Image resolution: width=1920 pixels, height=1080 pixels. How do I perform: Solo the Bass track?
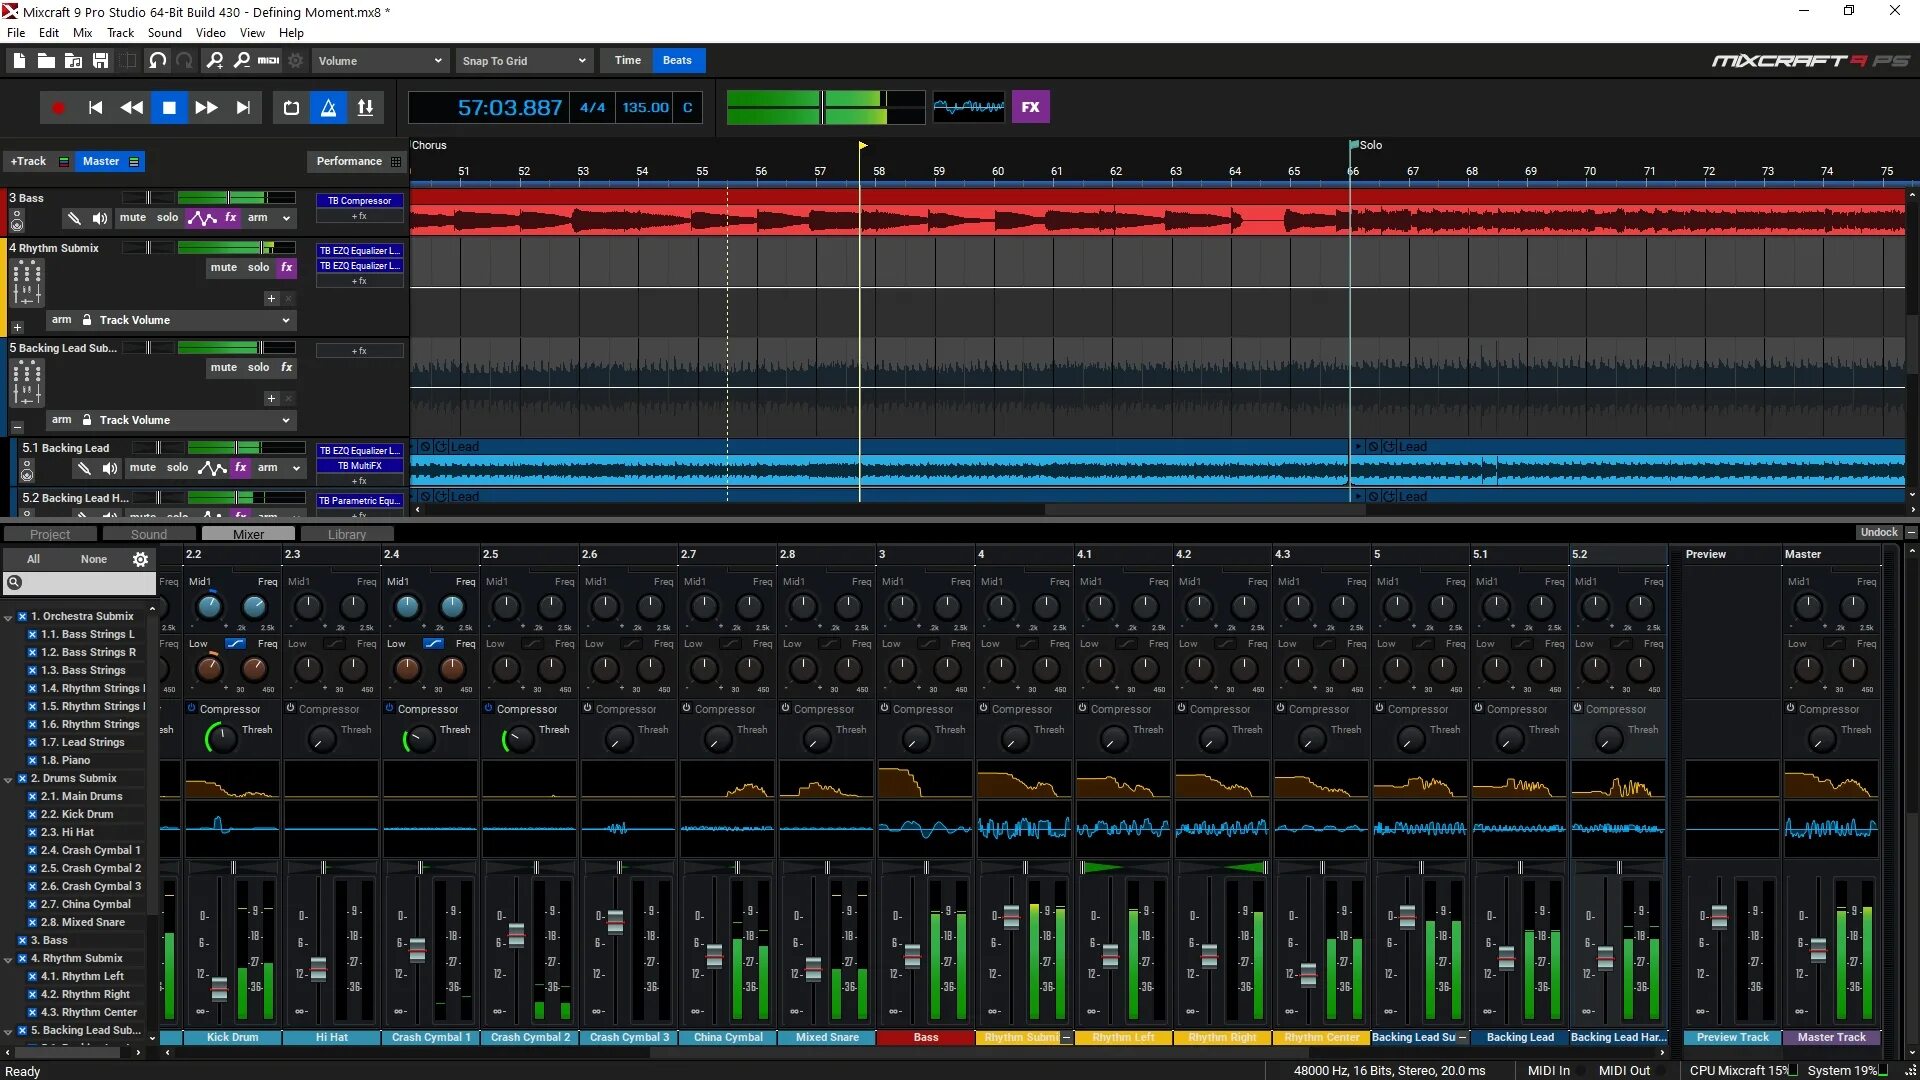167,216
